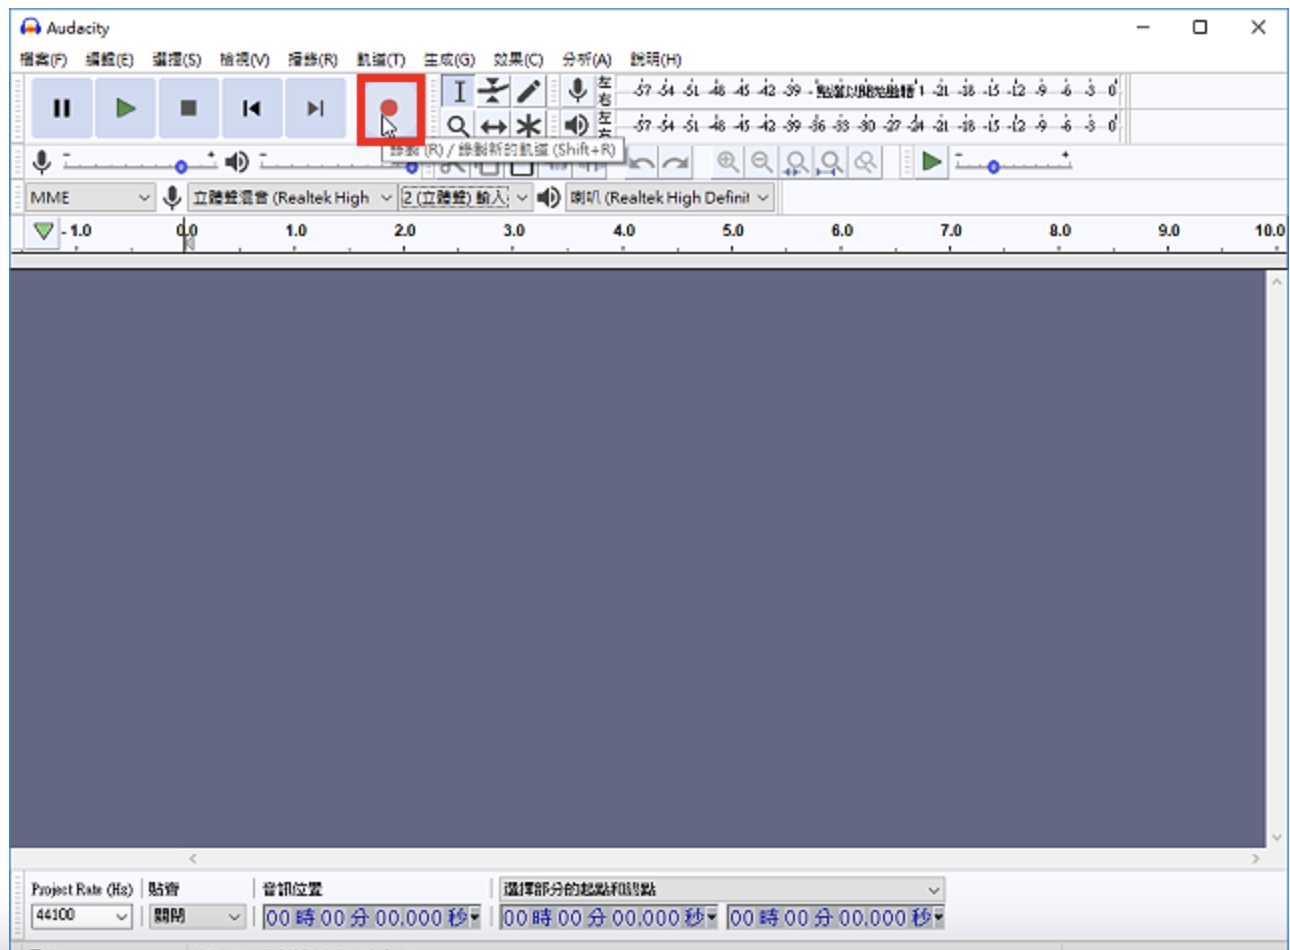Click the Redo arrow button
This screenshot has height=950, width=1290.
[676, 162]
